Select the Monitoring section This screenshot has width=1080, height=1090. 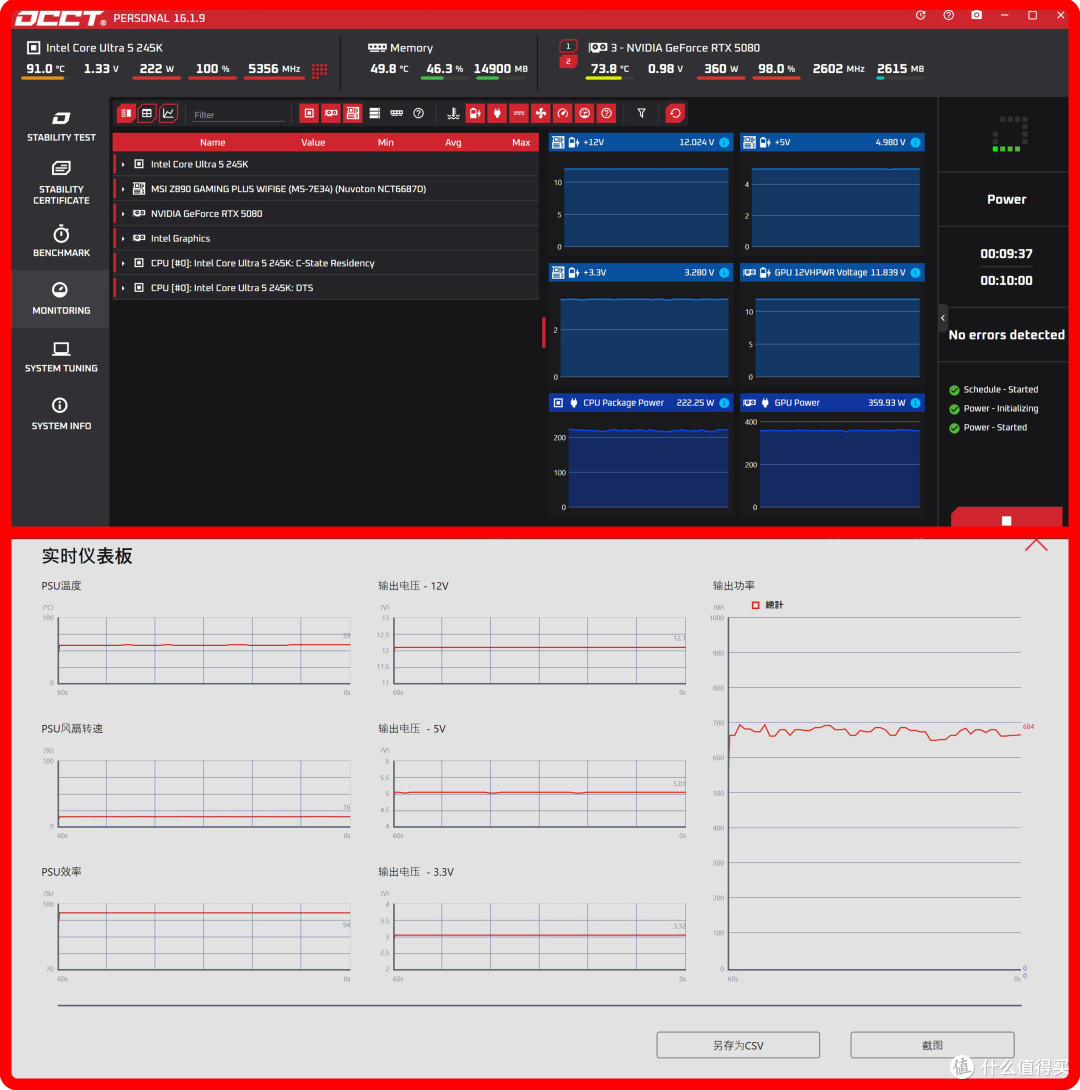(x=61, y=299)
